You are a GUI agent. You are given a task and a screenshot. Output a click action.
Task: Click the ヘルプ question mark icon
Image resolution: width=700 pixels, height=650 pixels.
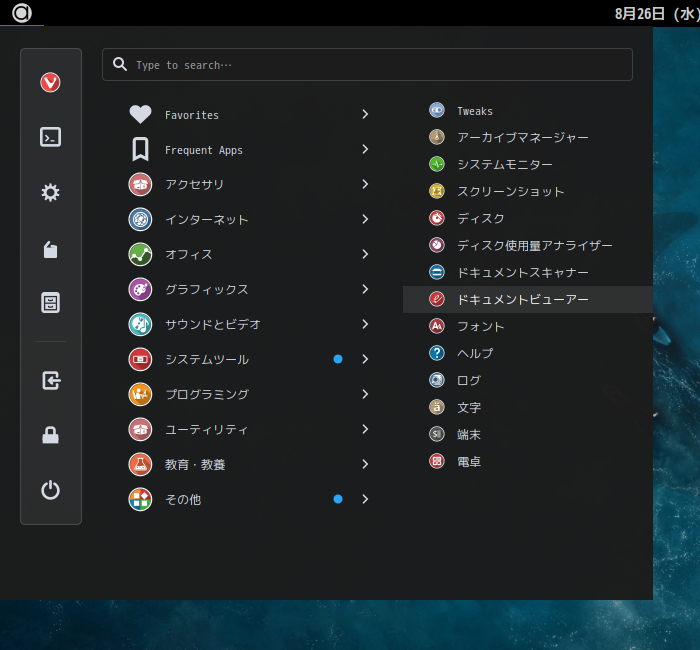[x=437, y=353]
